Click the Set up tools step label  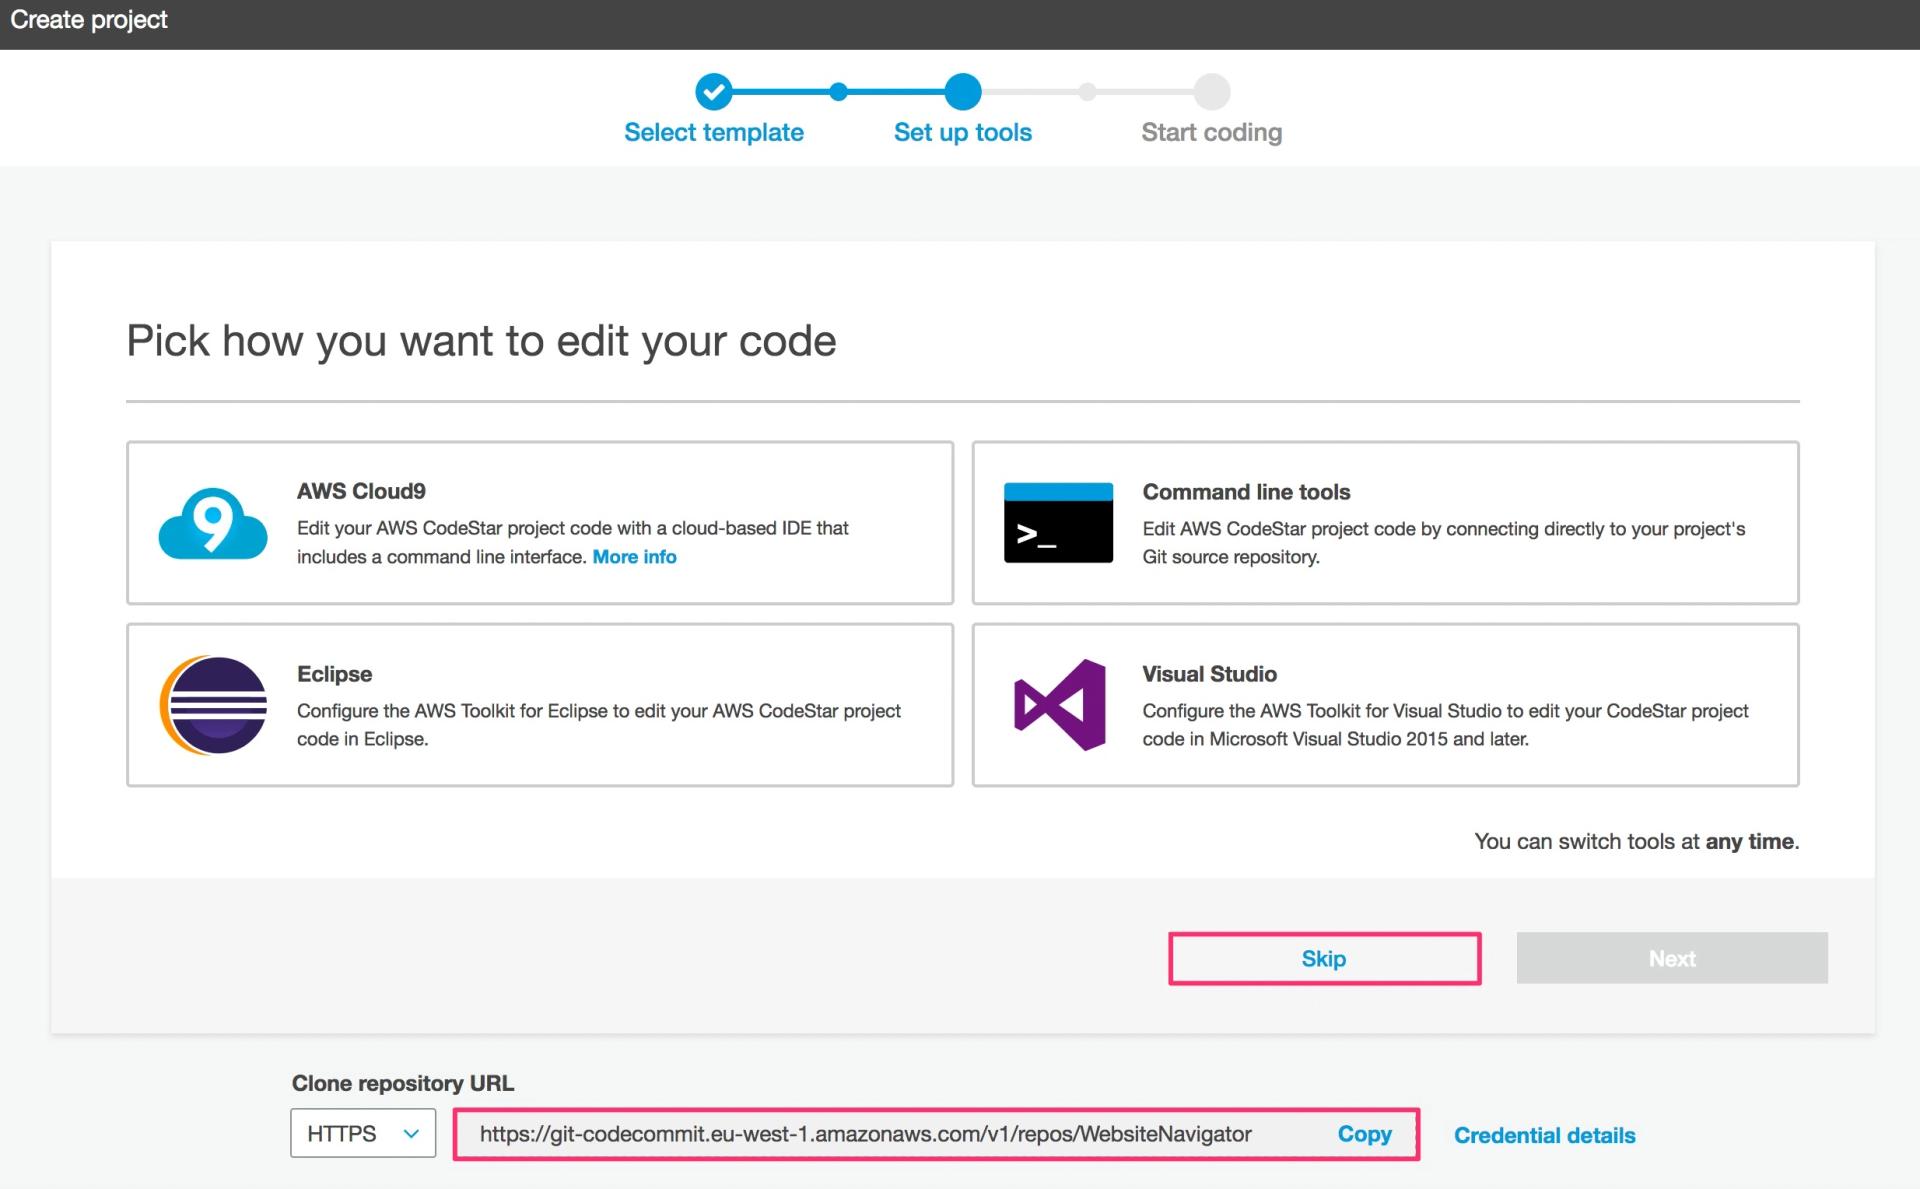click(963, 132)
